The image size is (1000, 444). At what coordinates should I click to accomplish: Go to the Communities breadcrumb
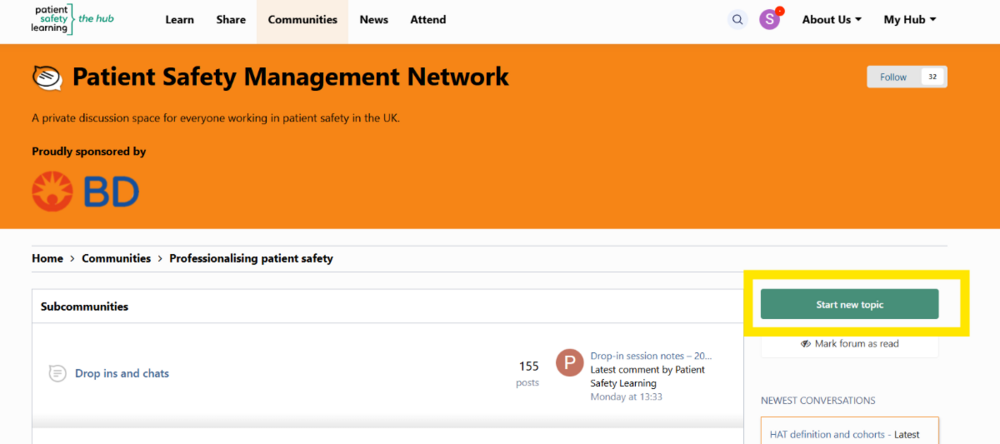point(116,258)
